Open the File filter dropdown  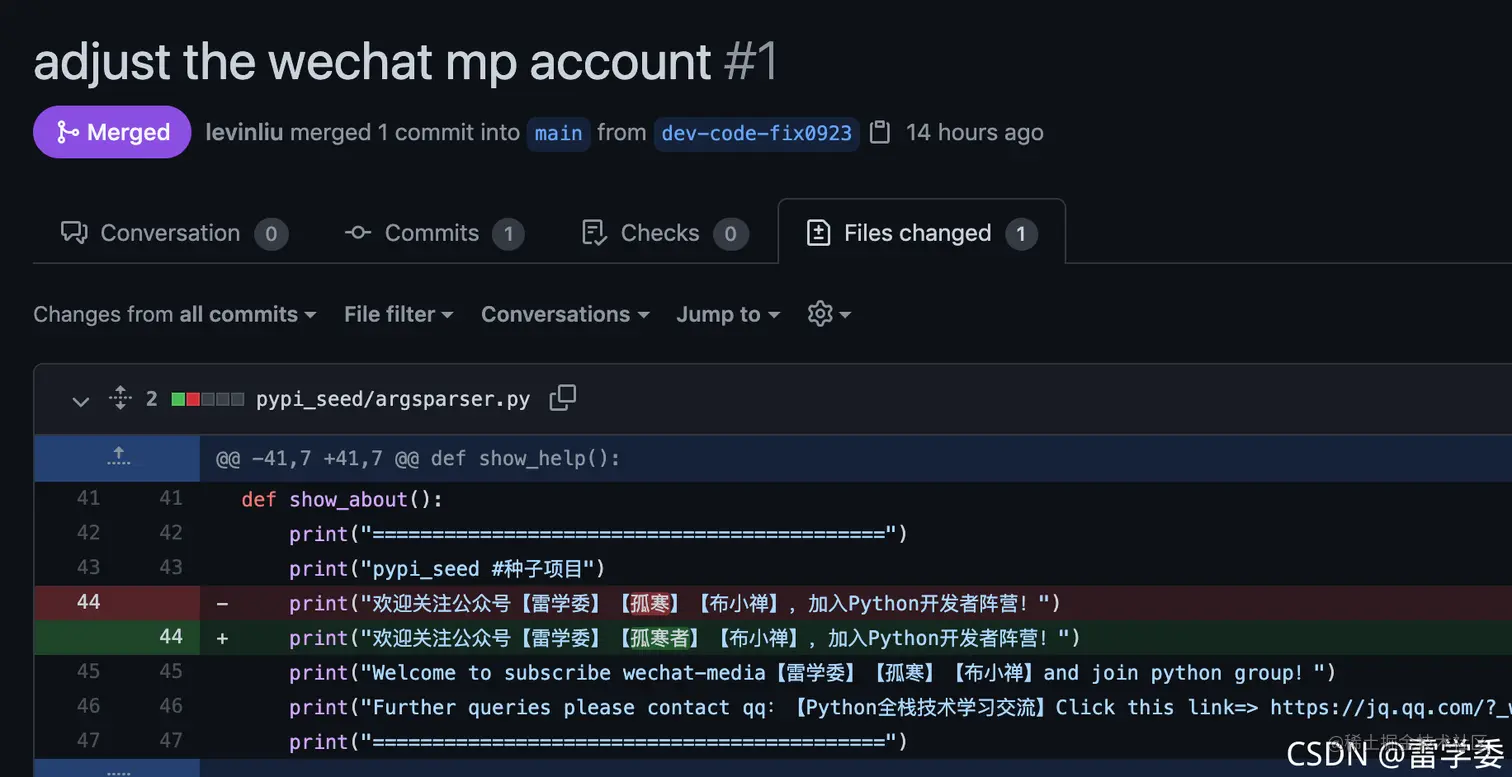pyautogui.click(x=399, y=314)
